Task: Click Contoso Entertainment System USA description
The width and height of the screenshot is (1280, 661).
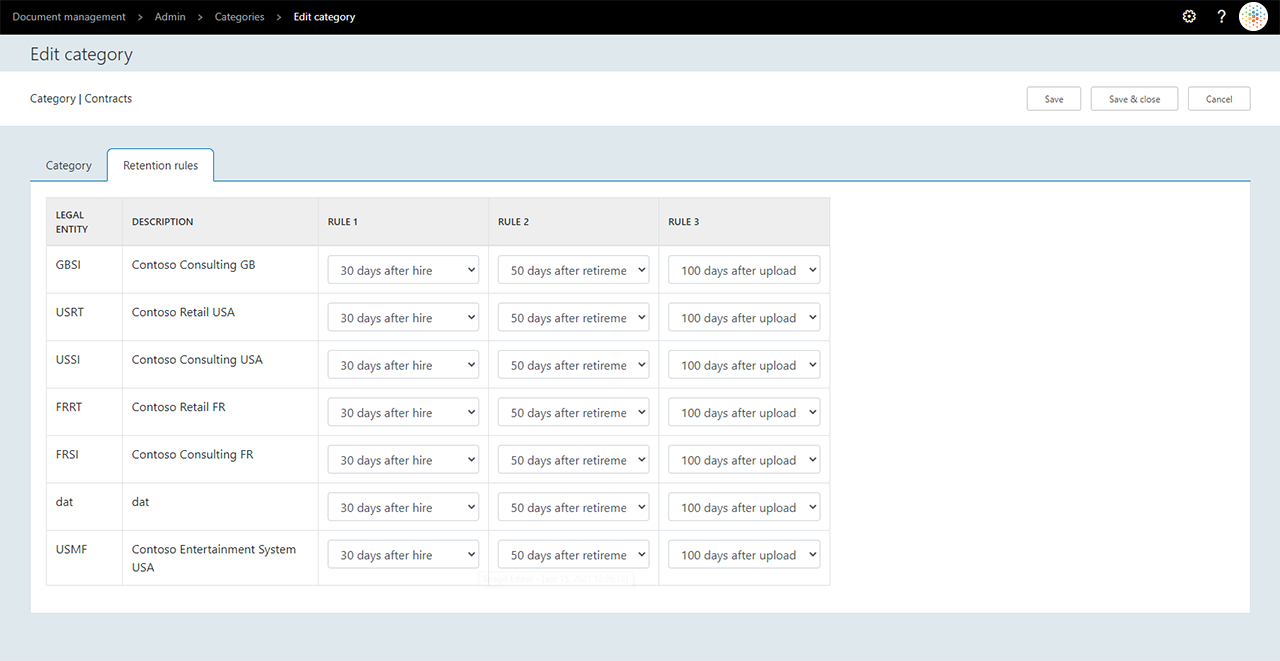Action: [x=214, y=558]
